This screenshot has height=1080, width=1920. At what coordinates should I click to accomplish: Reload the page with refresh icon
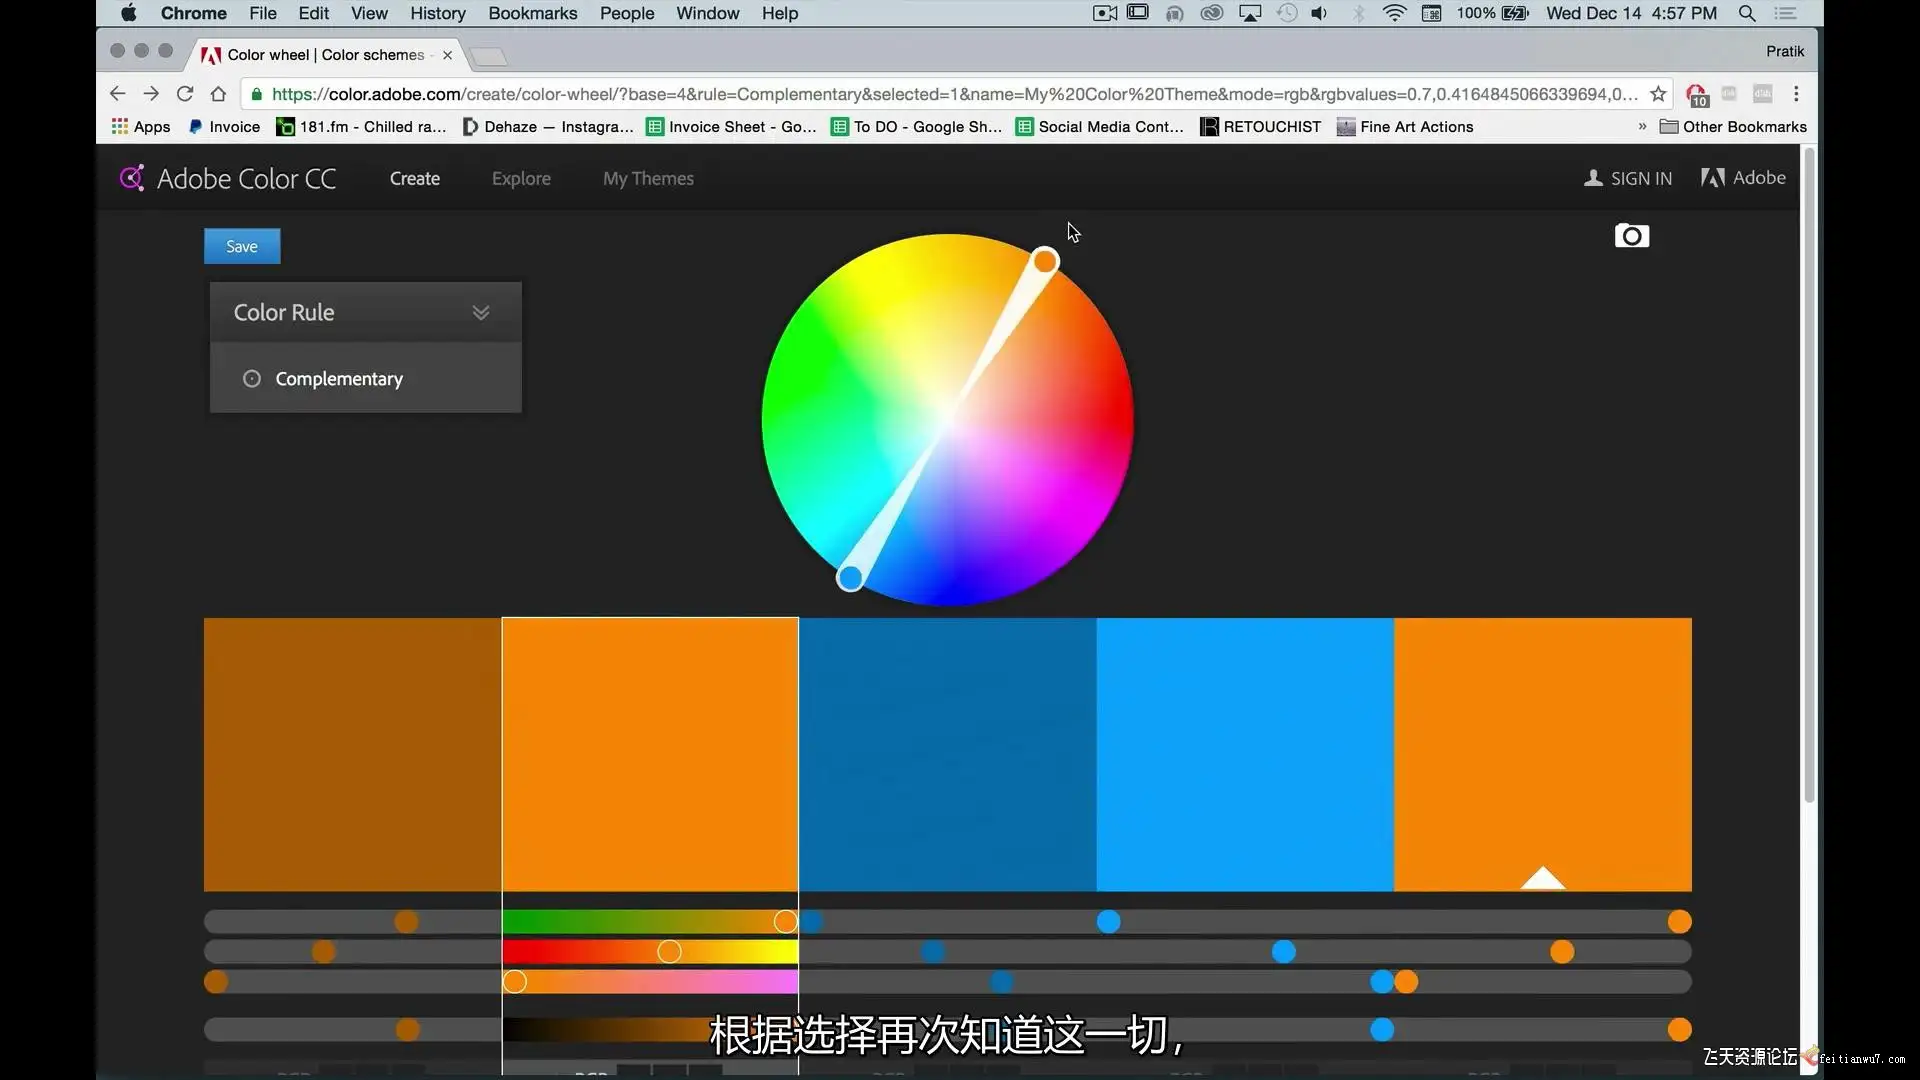(x=185, y=94)
